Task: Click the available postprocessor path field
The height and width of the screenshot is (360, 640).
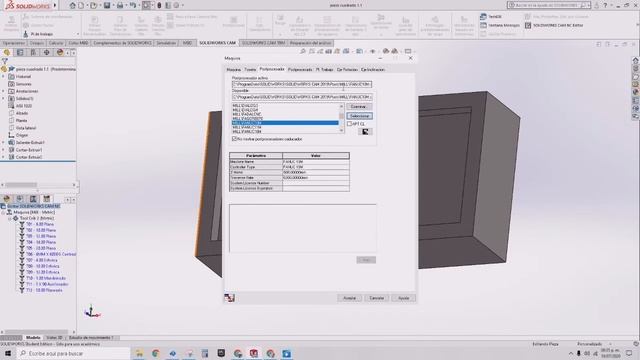Action: click(x=302, y=97)
